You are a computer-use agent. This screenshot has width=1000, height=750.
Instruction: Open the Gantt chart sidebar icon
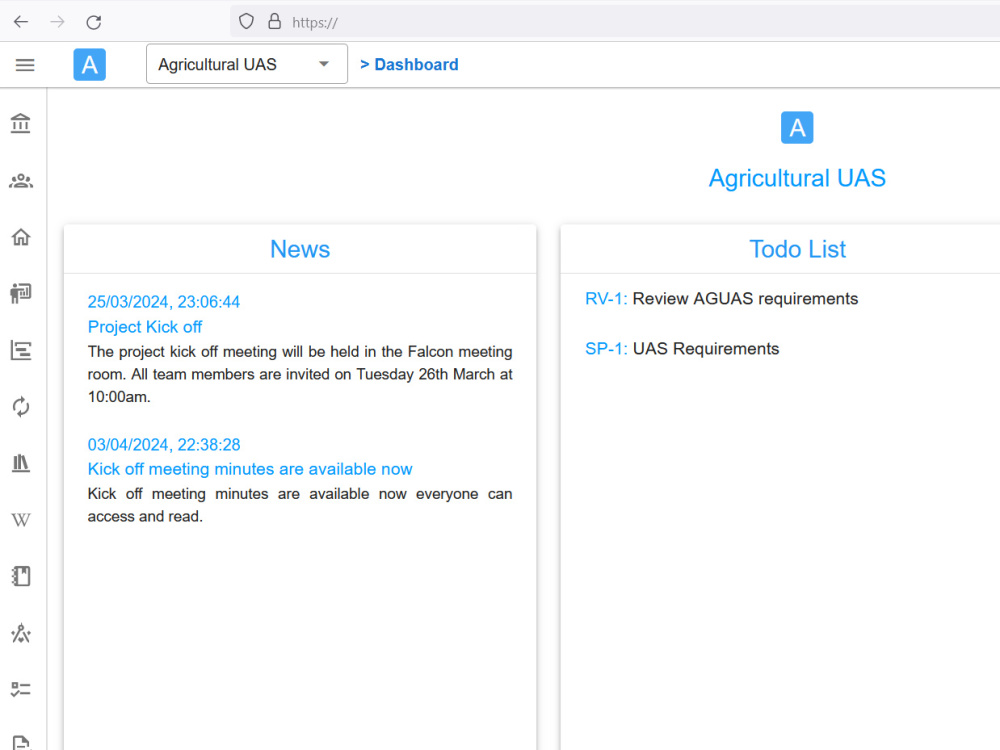(20, 350)
